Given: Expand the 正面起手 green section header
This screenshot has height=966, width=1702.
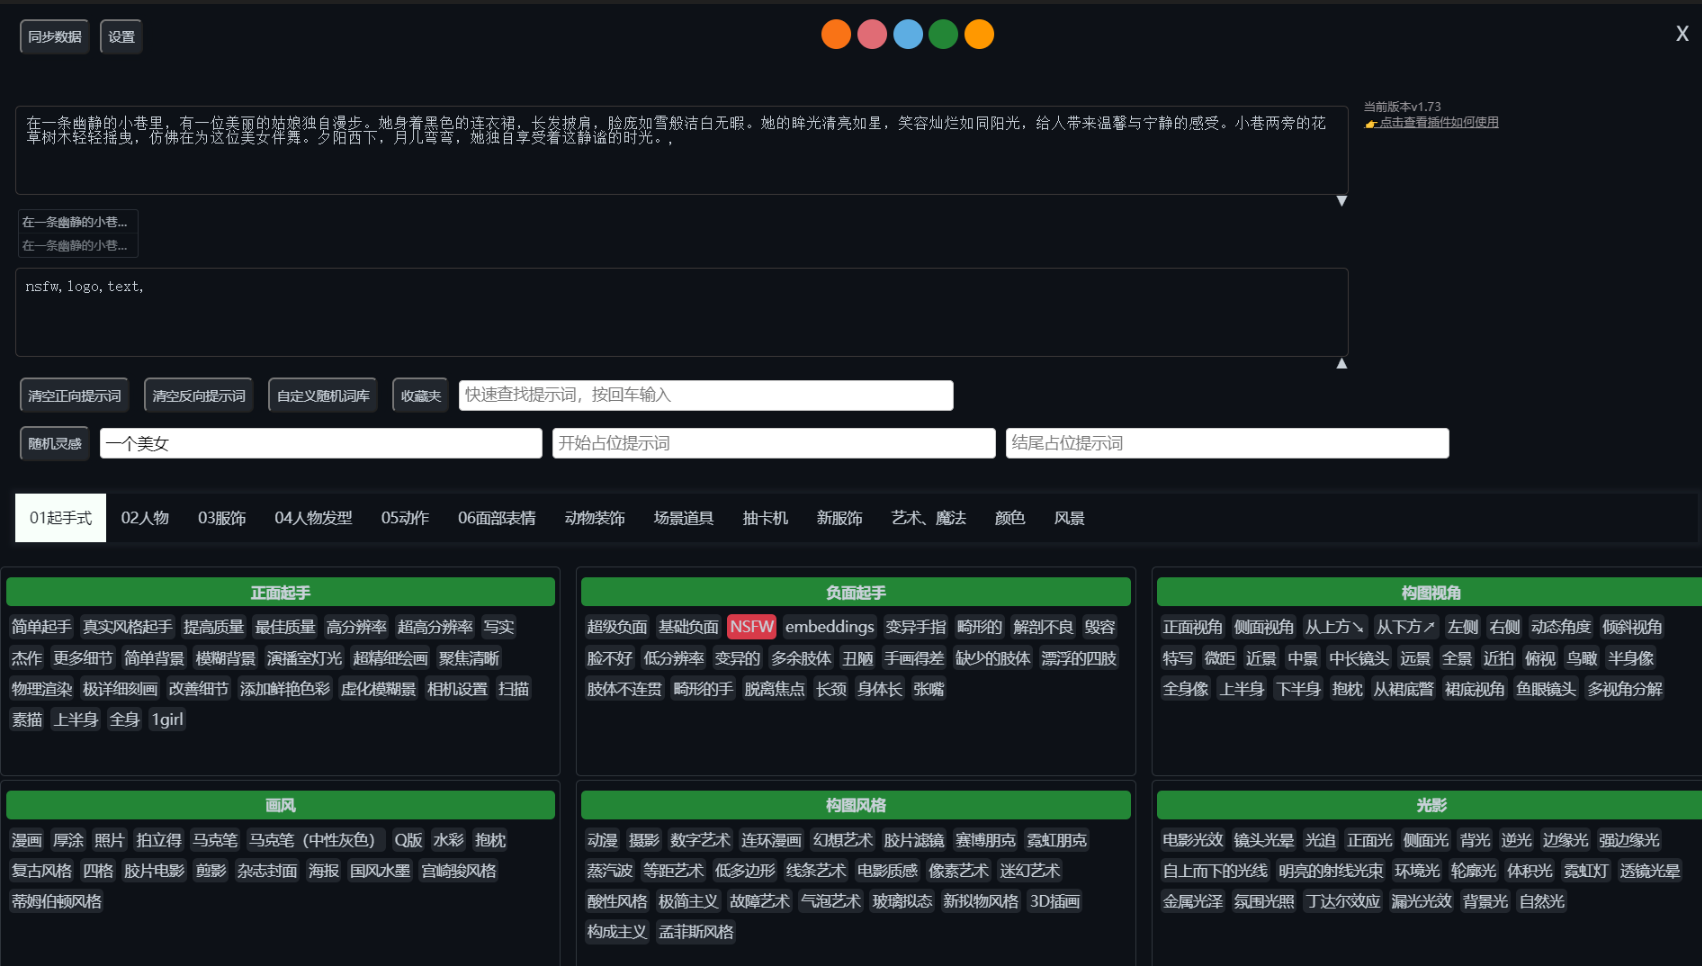Looking at the screenshot, I should click(x=280, y=592).
